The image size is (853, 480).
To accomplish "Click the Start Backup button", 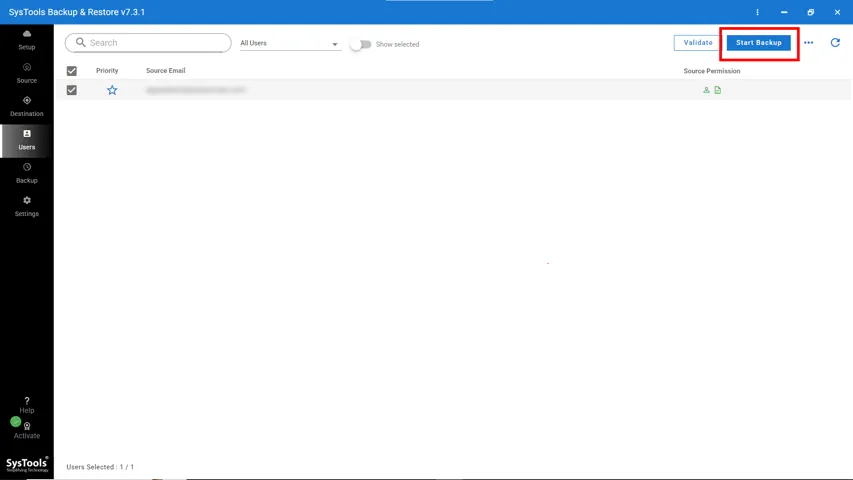I will 758,42.
